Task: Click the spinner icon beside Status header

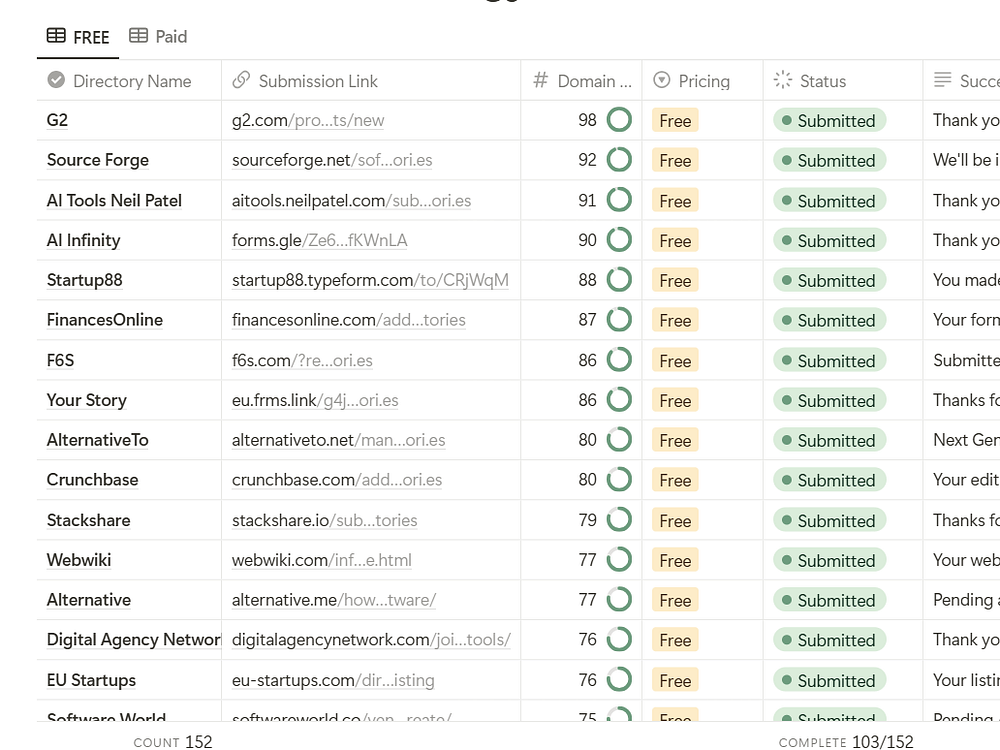Action: 783,81
